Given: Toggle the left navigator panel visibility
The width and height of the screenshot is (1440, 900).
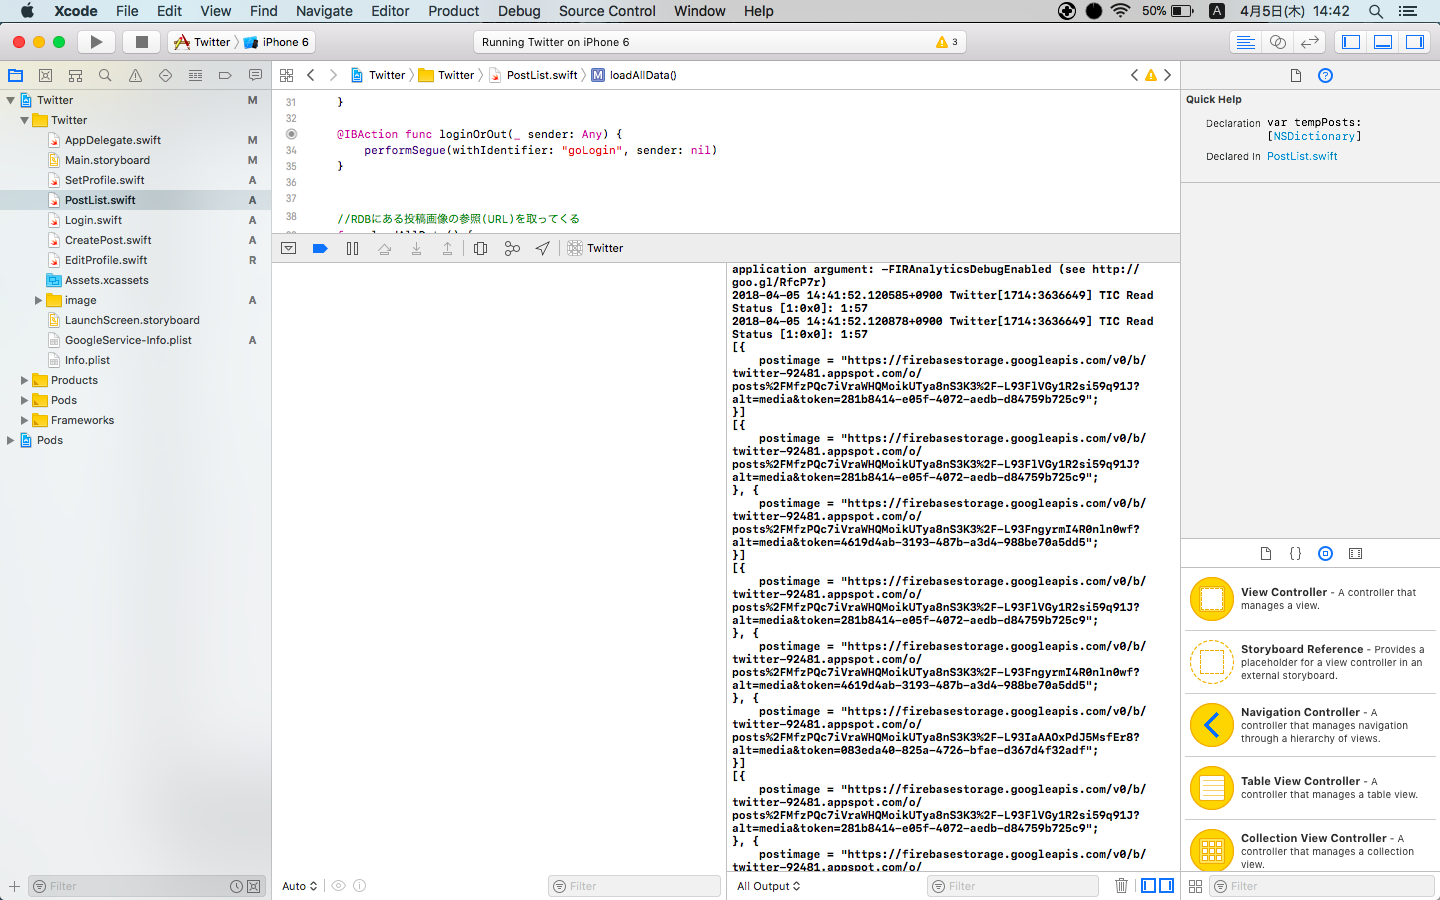Looking at the screenshot, I should click(1350, 42).
